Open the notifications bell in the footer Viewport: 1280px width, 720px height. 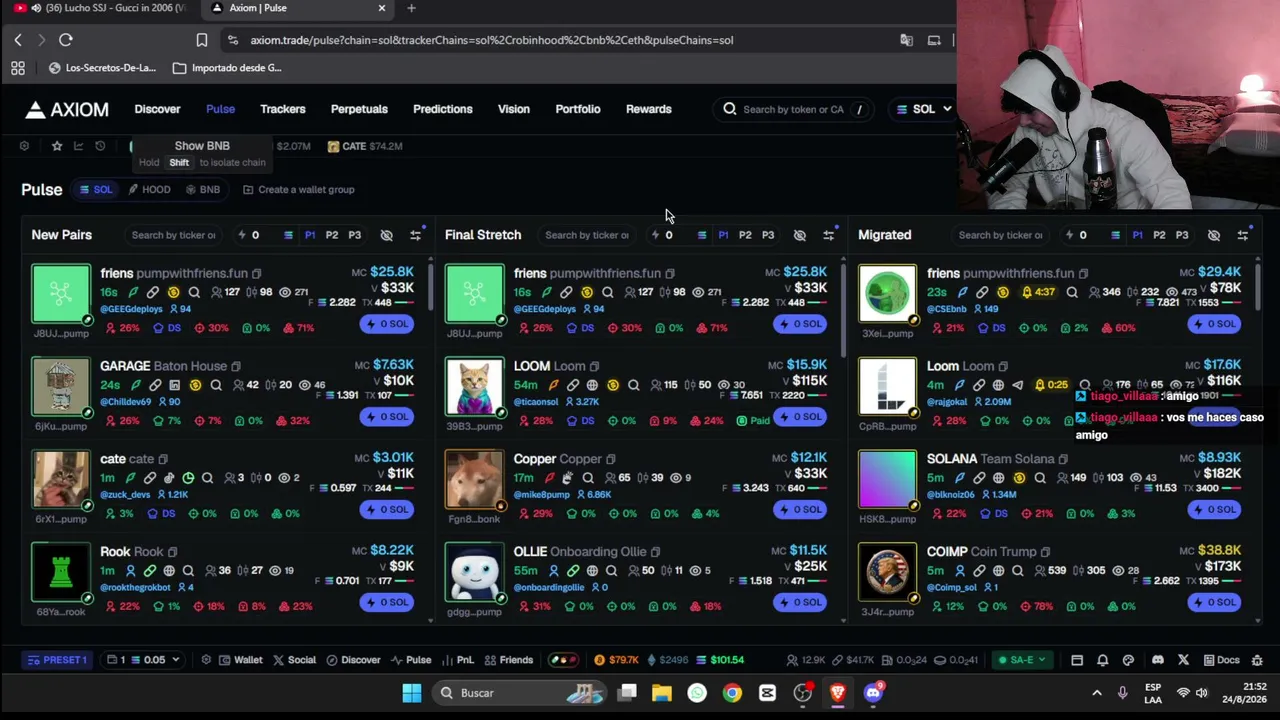click(1102, 660)
